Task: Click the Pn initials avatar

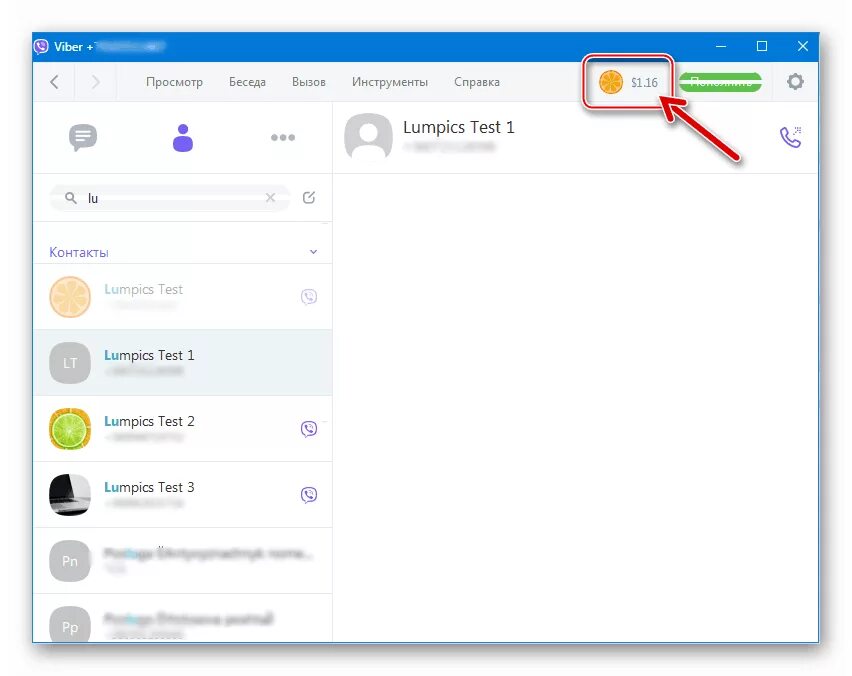Action: point(70,561)
